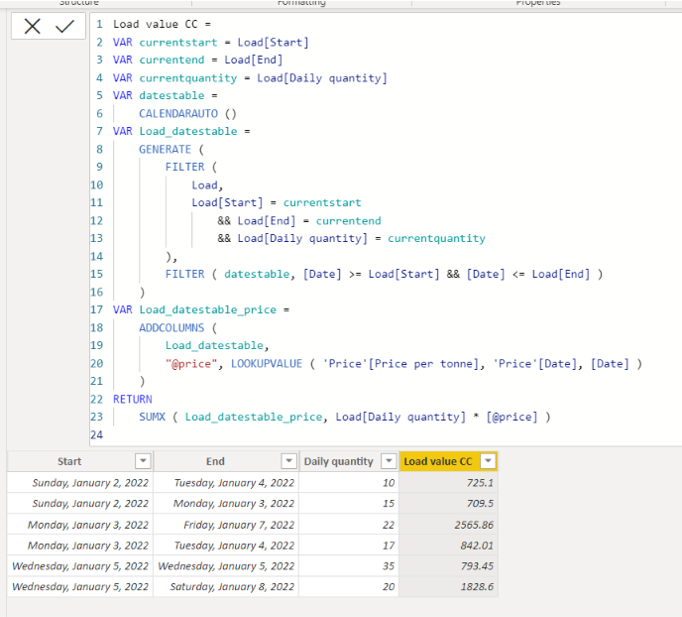The width and height of the screenshot is (682, 617).
Task: Click the End cell 'Monday, January 3, 2022'
Action: (x=226, y=504)
